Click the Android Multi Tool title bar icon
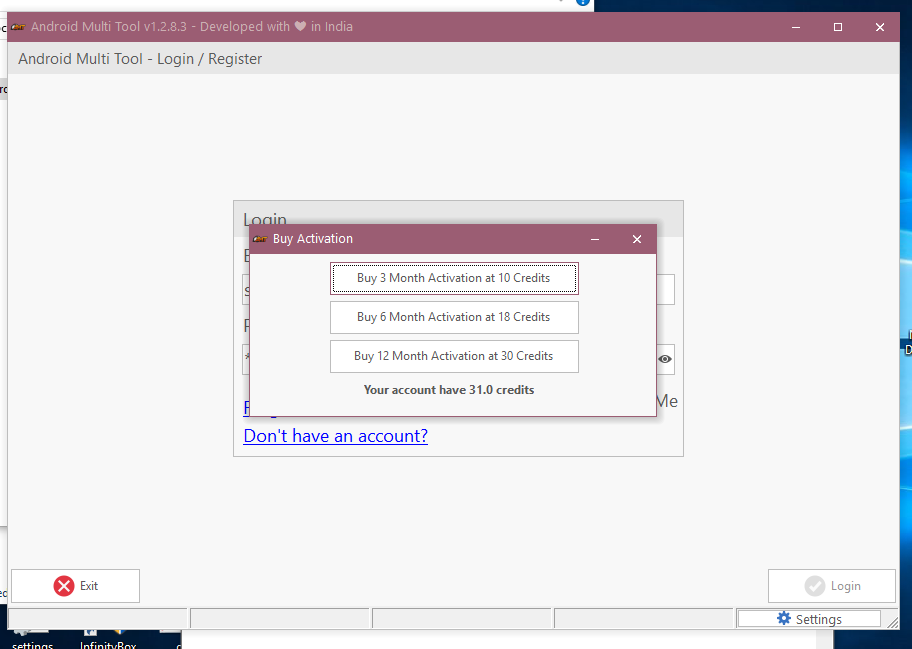Viewport: 912px width, 649px height. point(18,27)
